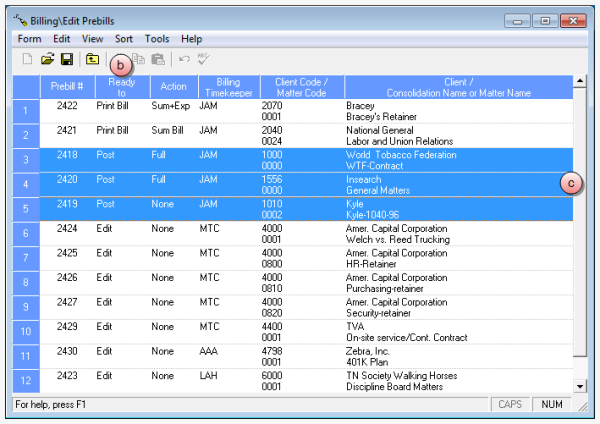Click the folder-up arrow toolbar icon
The image size is (600, 424).
(x=92, y=60)
